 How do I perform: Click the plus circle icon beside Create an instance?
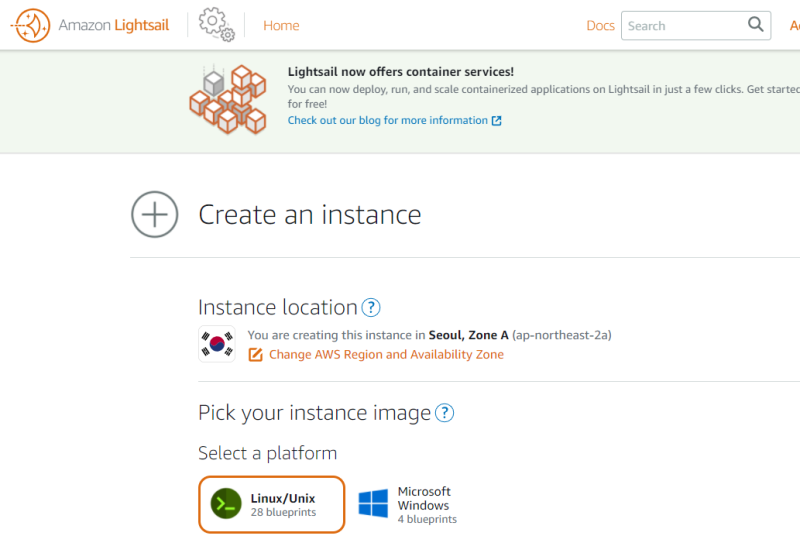click(155, 214)
